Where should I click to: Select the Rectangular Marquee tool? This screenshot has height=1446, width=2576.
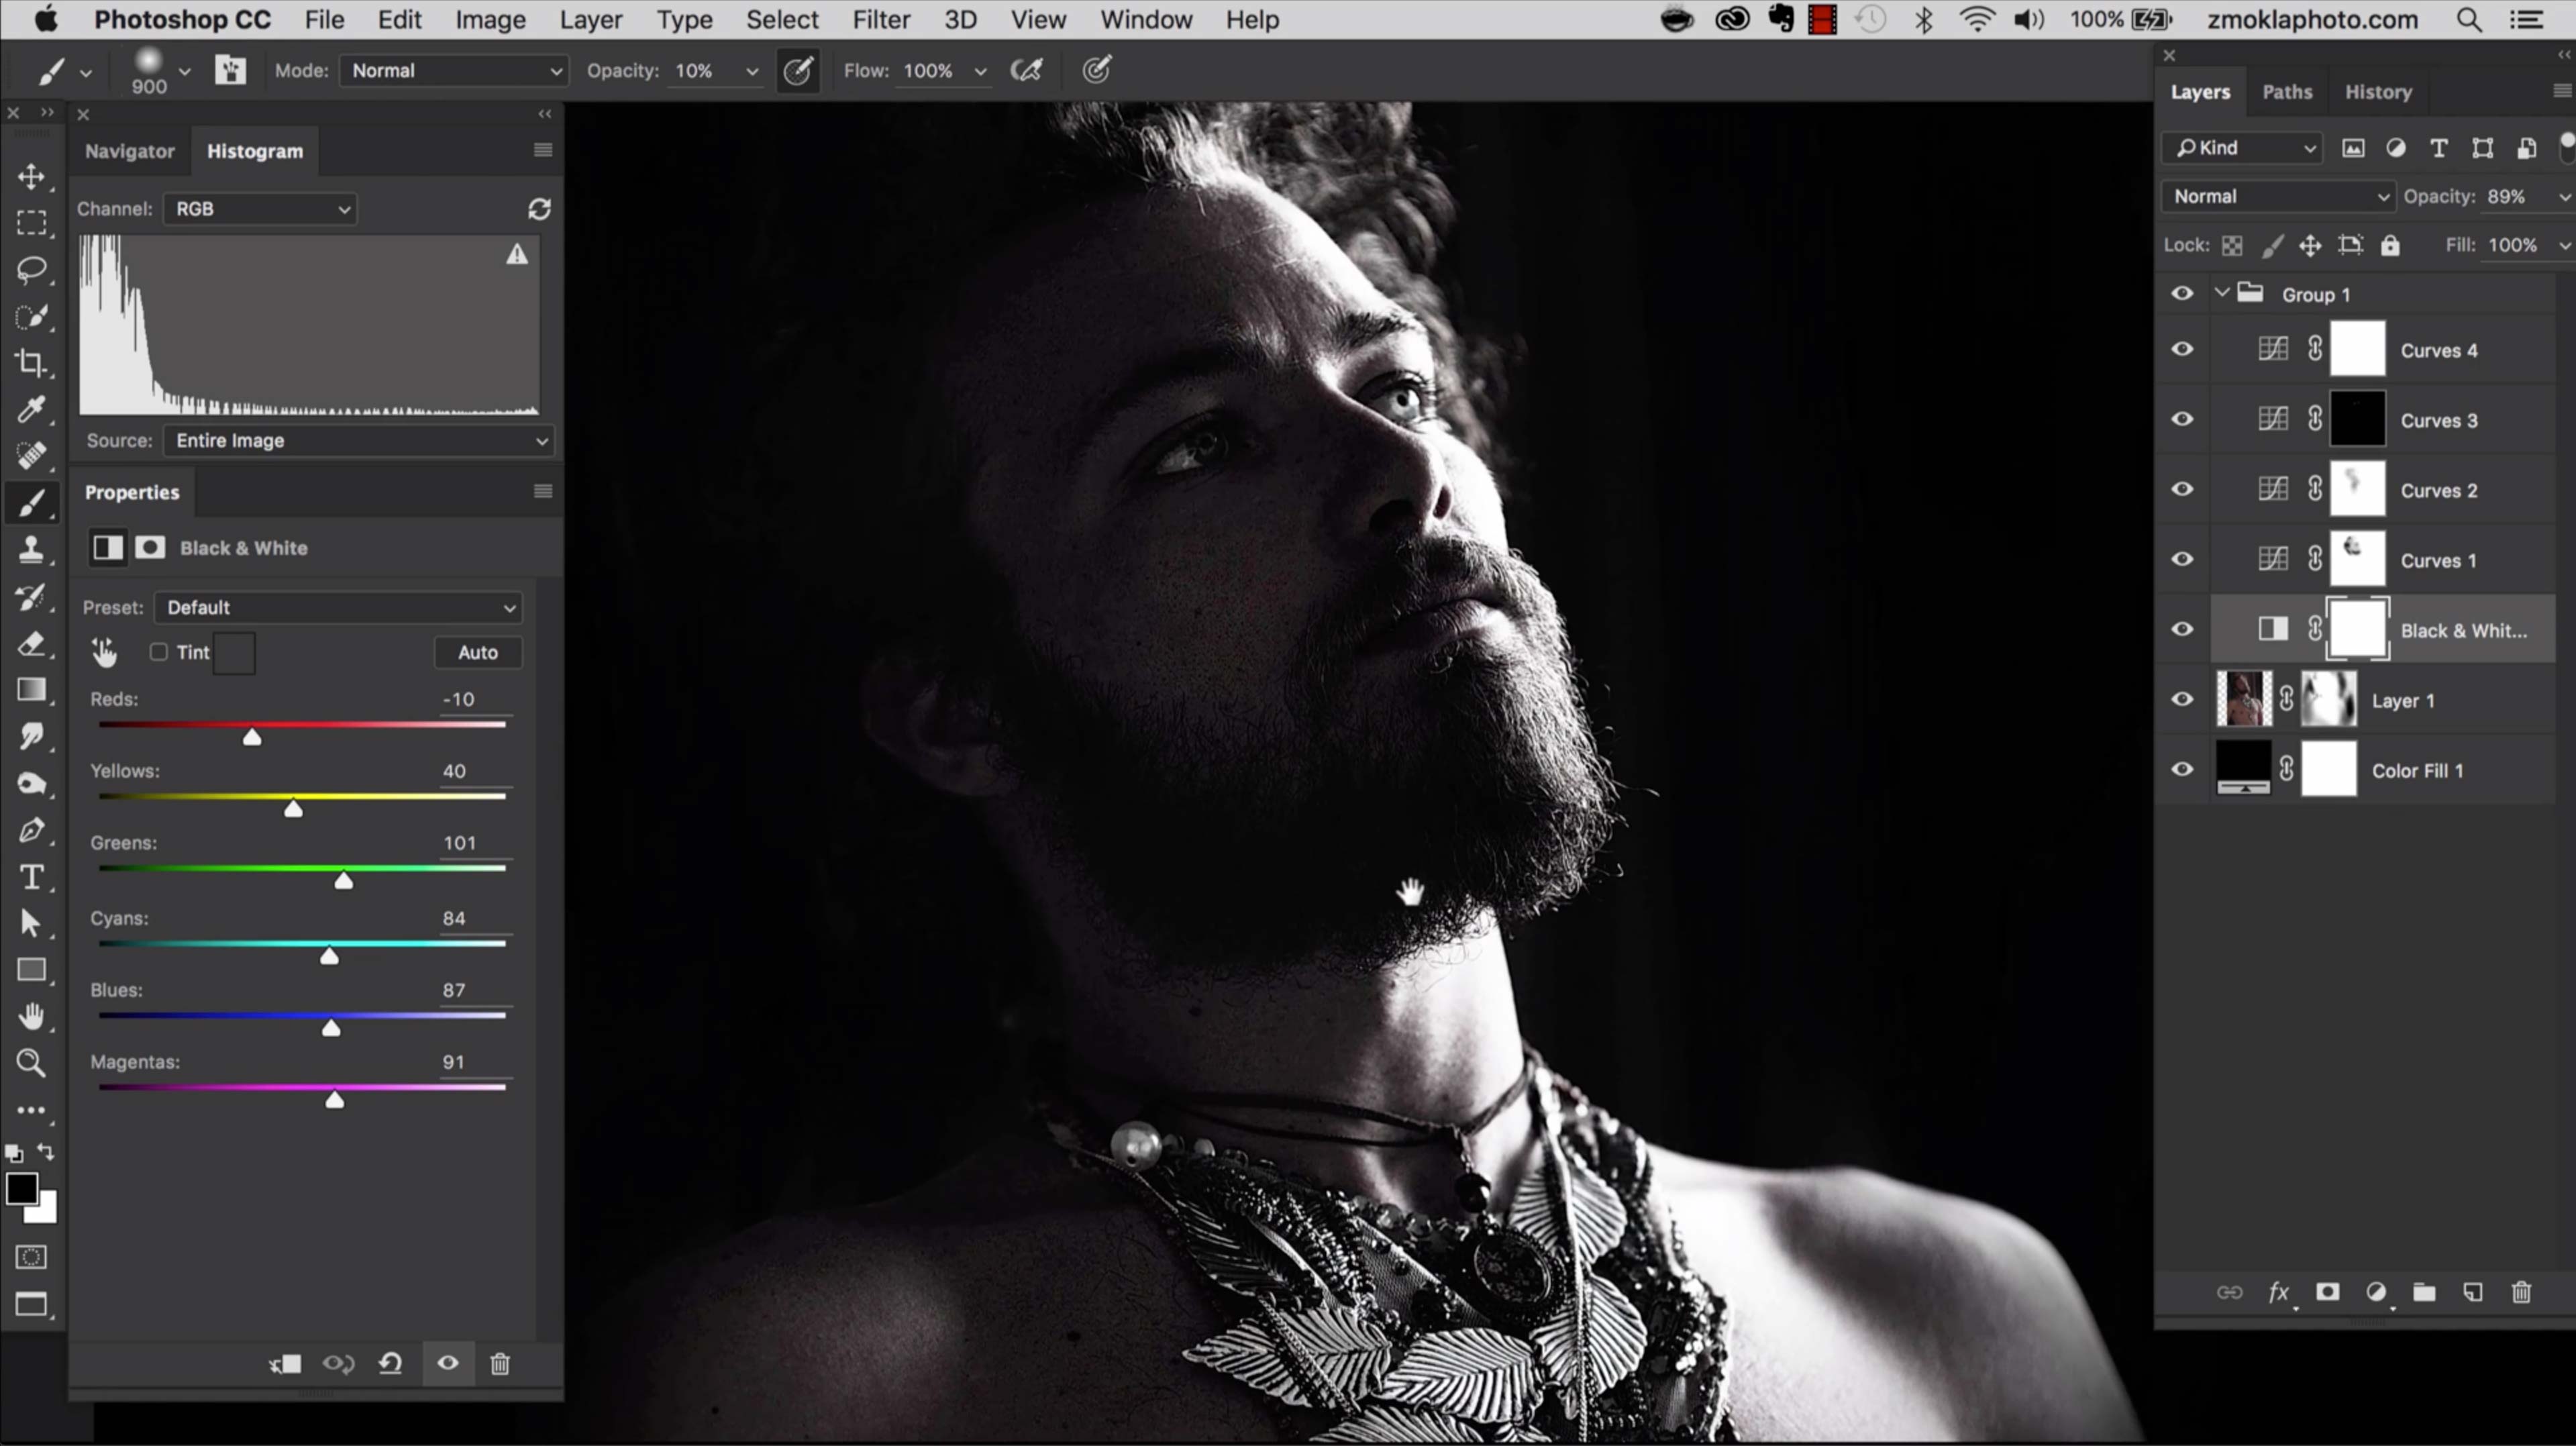tap(31, 223)
